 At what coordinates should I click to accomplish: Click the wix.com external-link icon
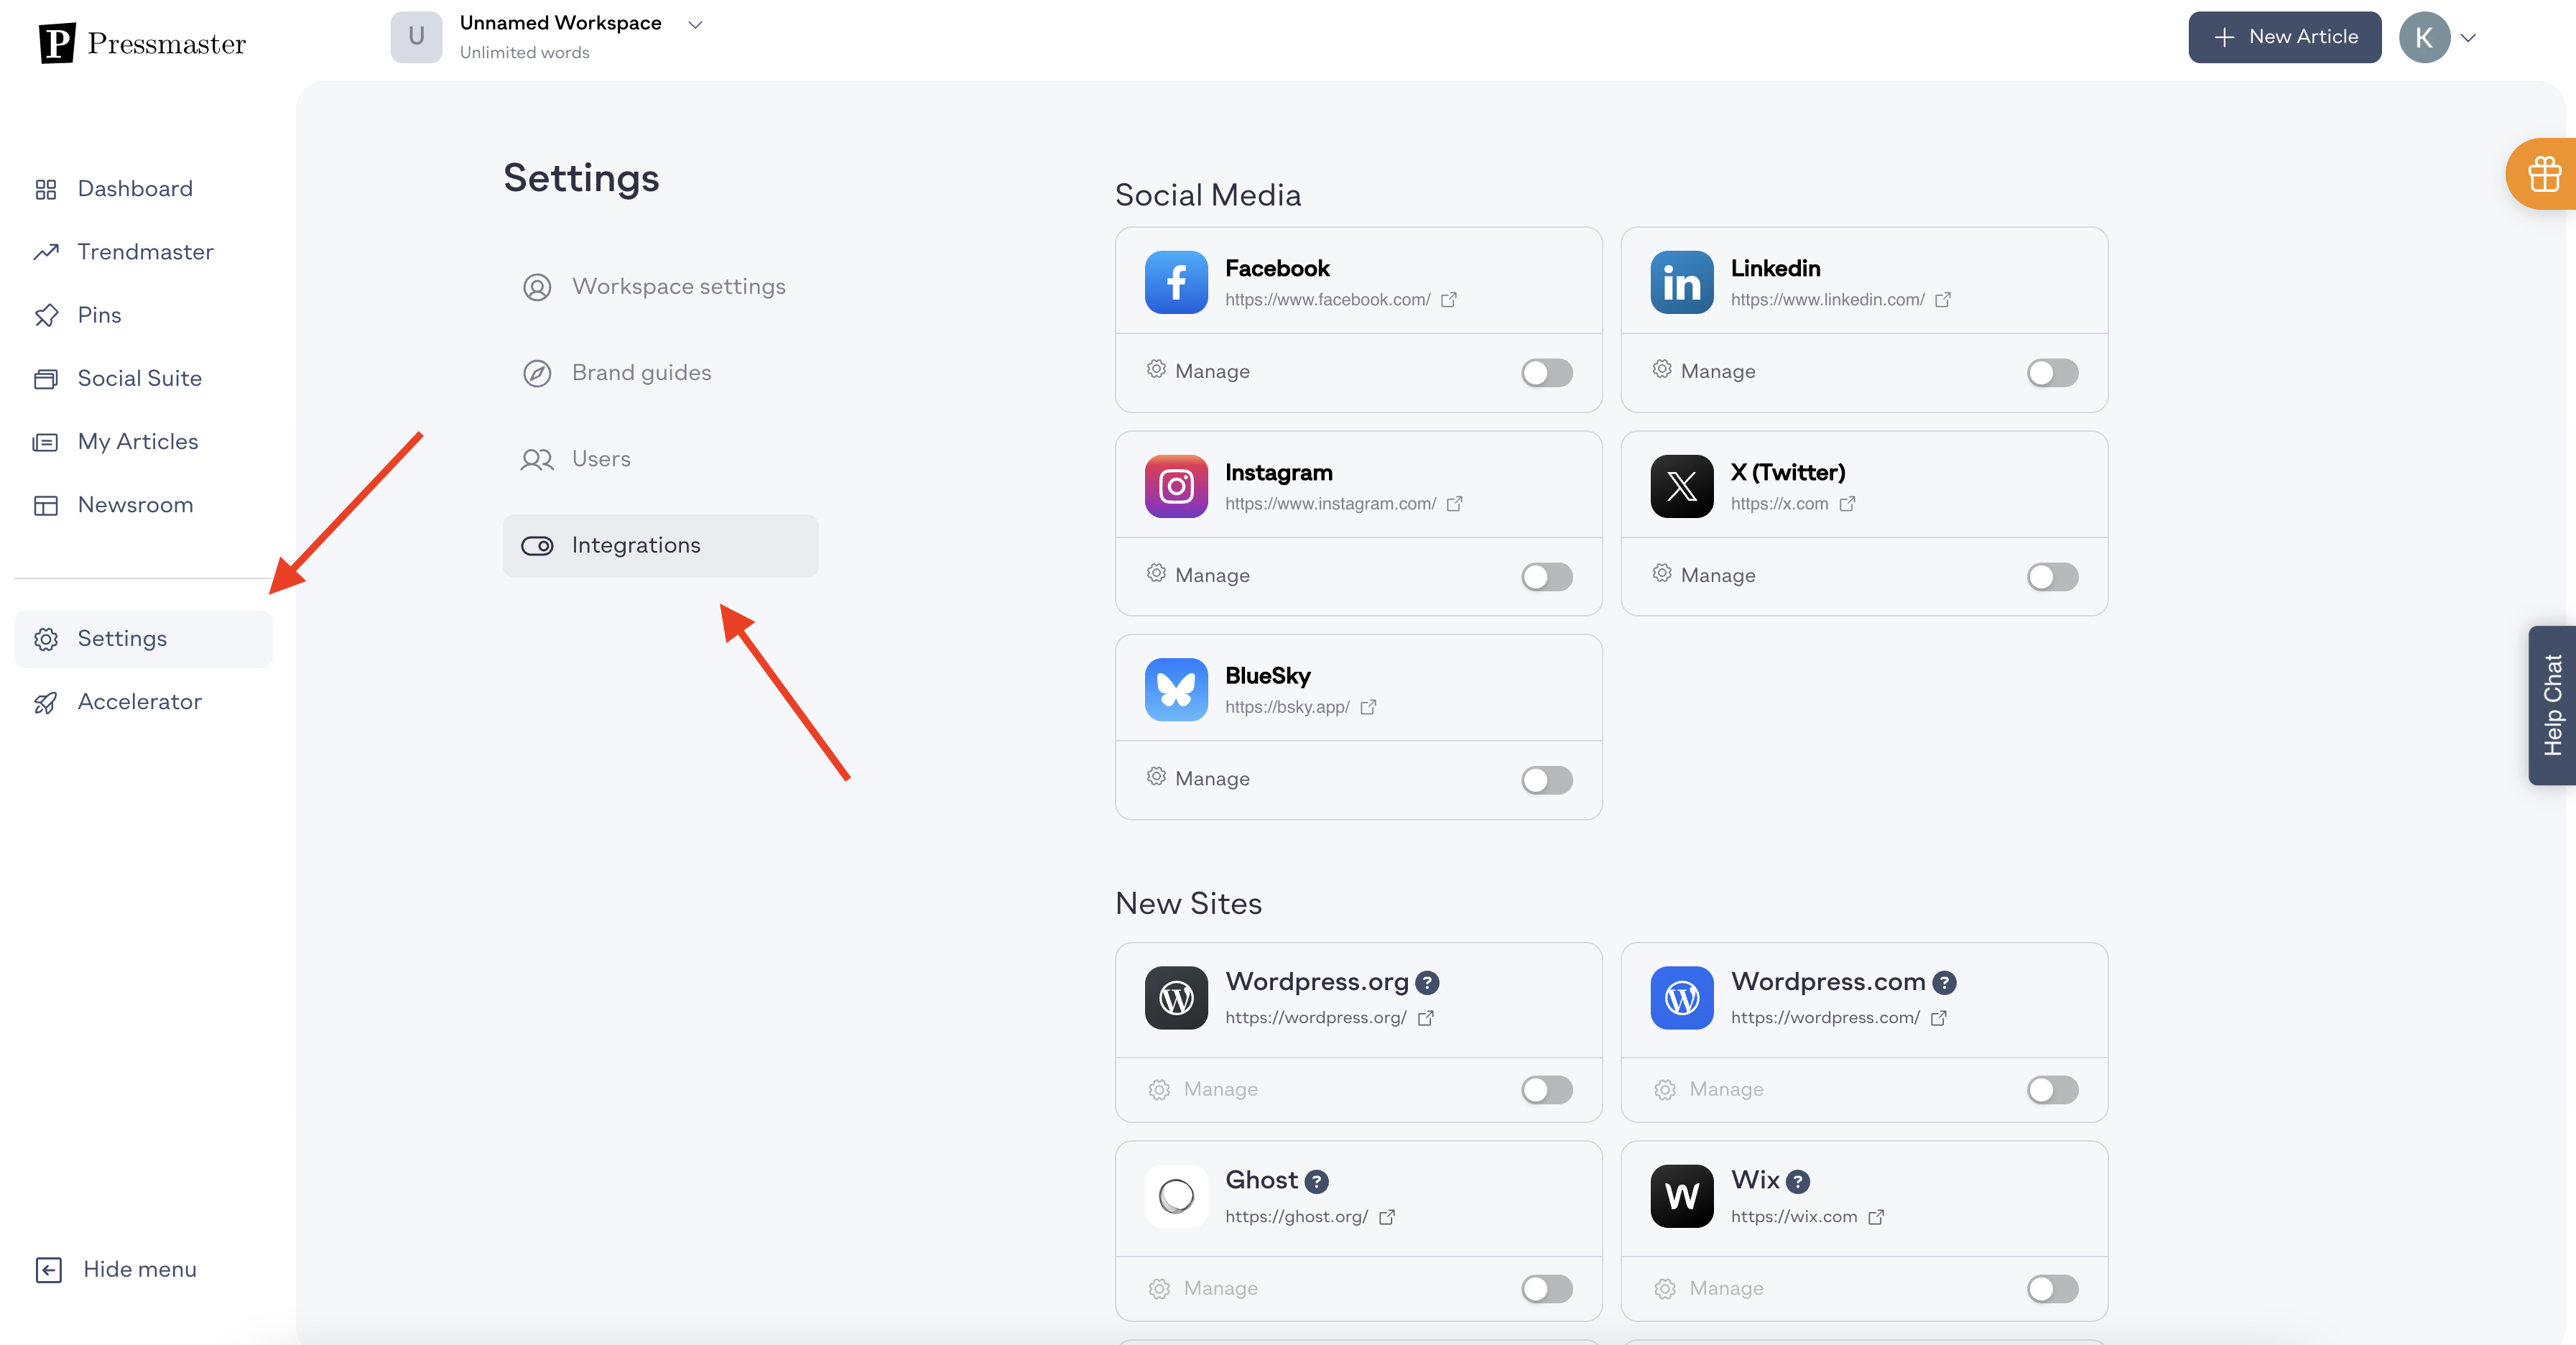pyautogui.click(x=1876, y=1217)
